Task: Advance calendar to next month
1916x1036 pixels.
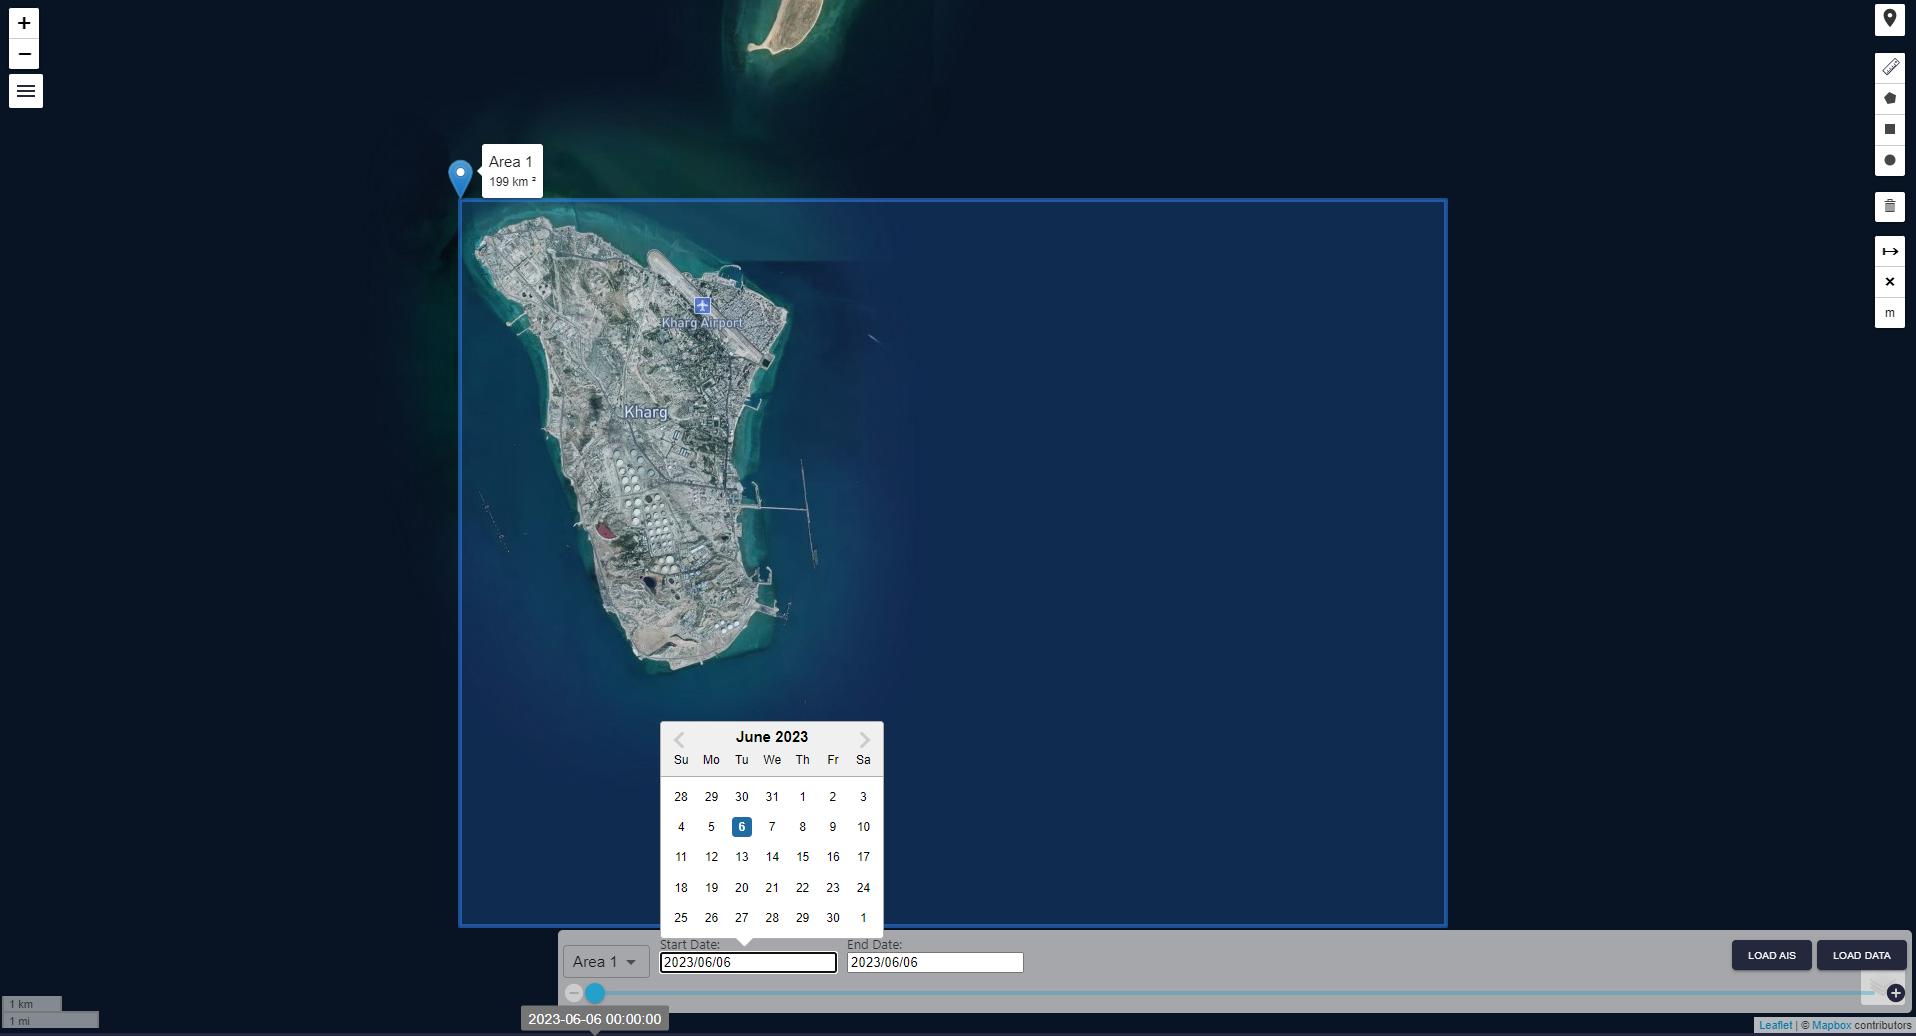Action: point(864,740)
